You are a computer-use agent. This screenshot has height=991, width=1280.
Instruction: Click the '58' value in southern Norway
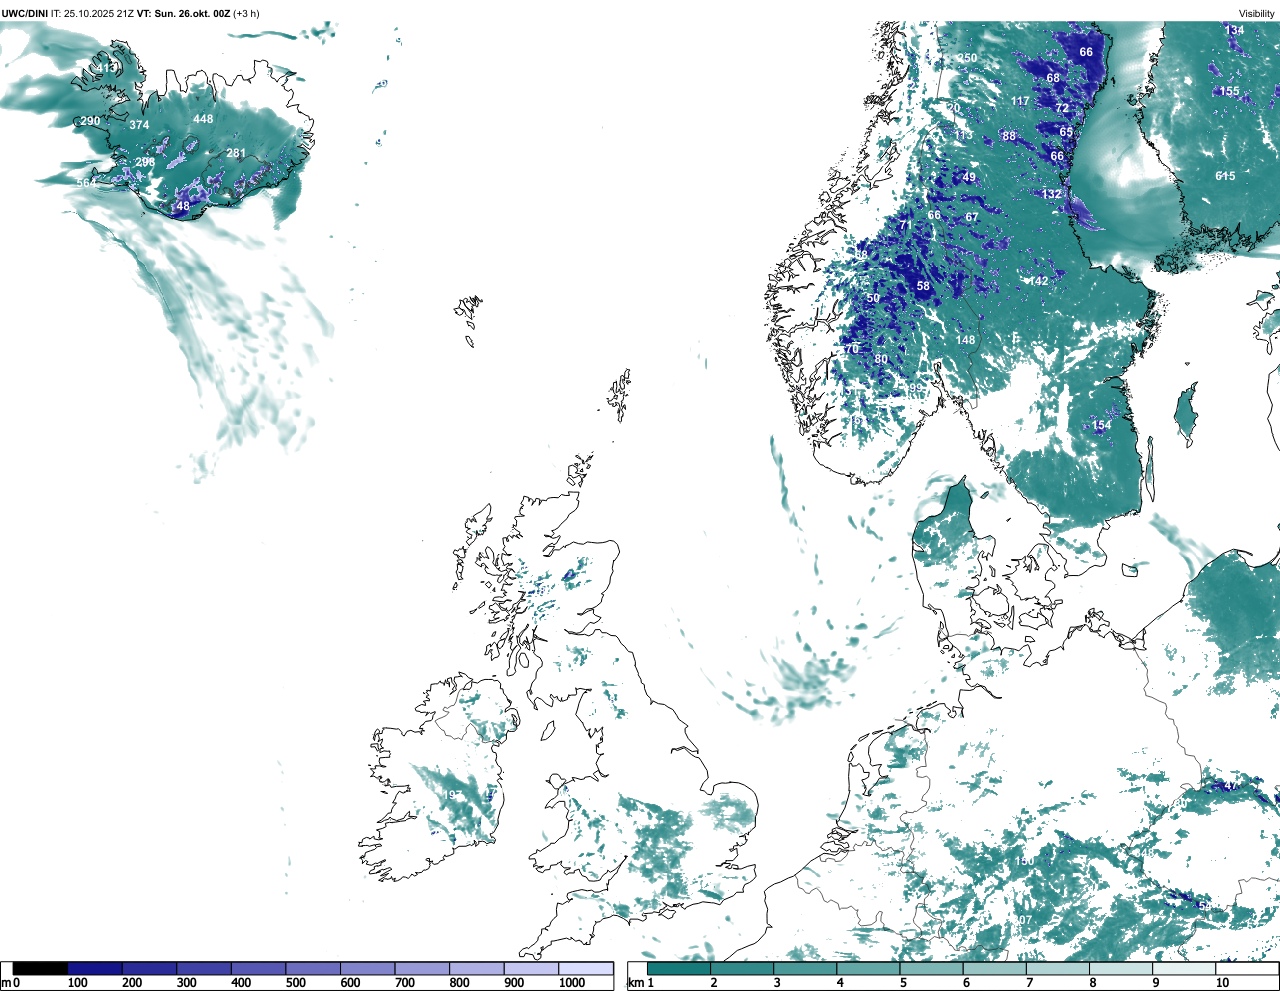923,286
